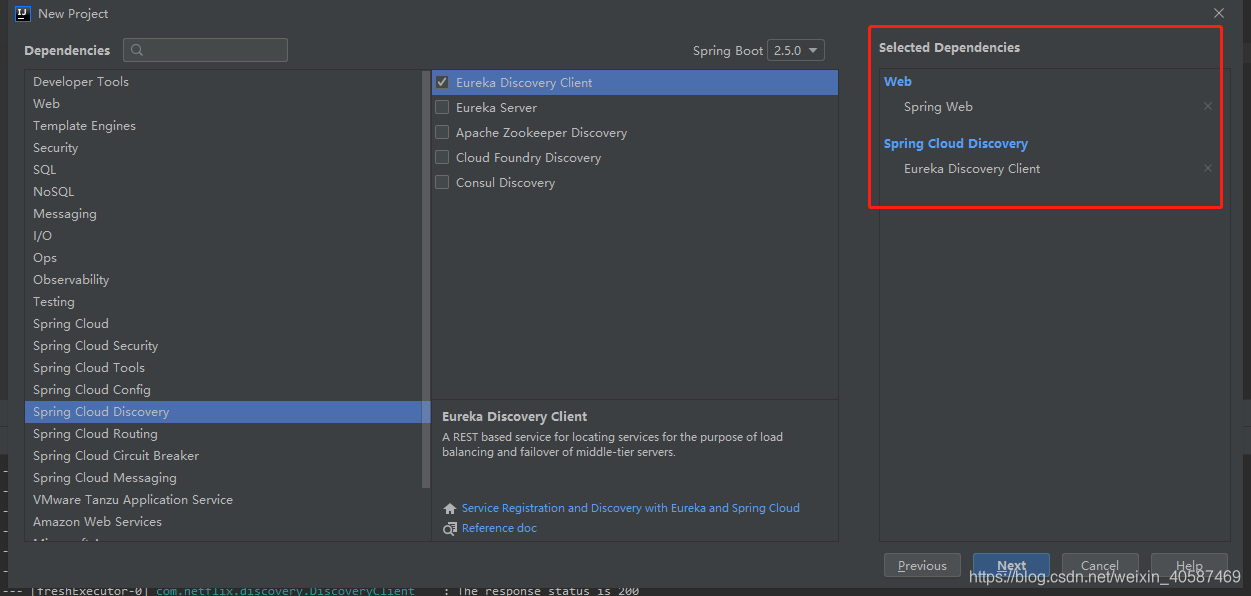Viewport: 1251px width, 596px height.
Task: Select Spring Cloud Circuit Breaker category
Action: point(224,456)
